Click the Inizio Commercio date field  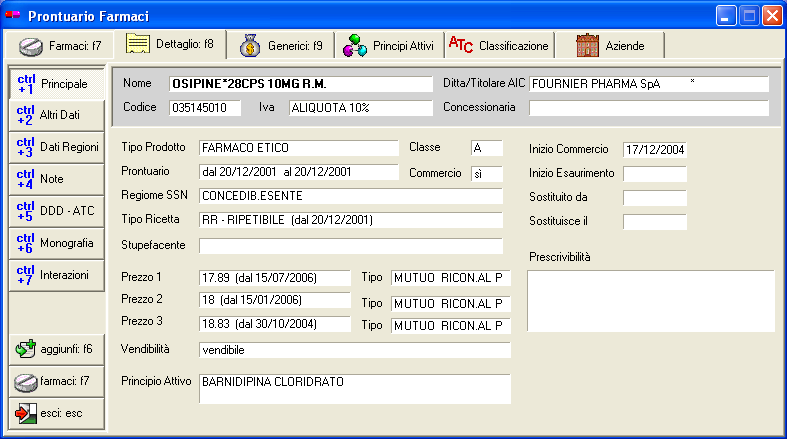pyautogui.click(x=654, y=150)
